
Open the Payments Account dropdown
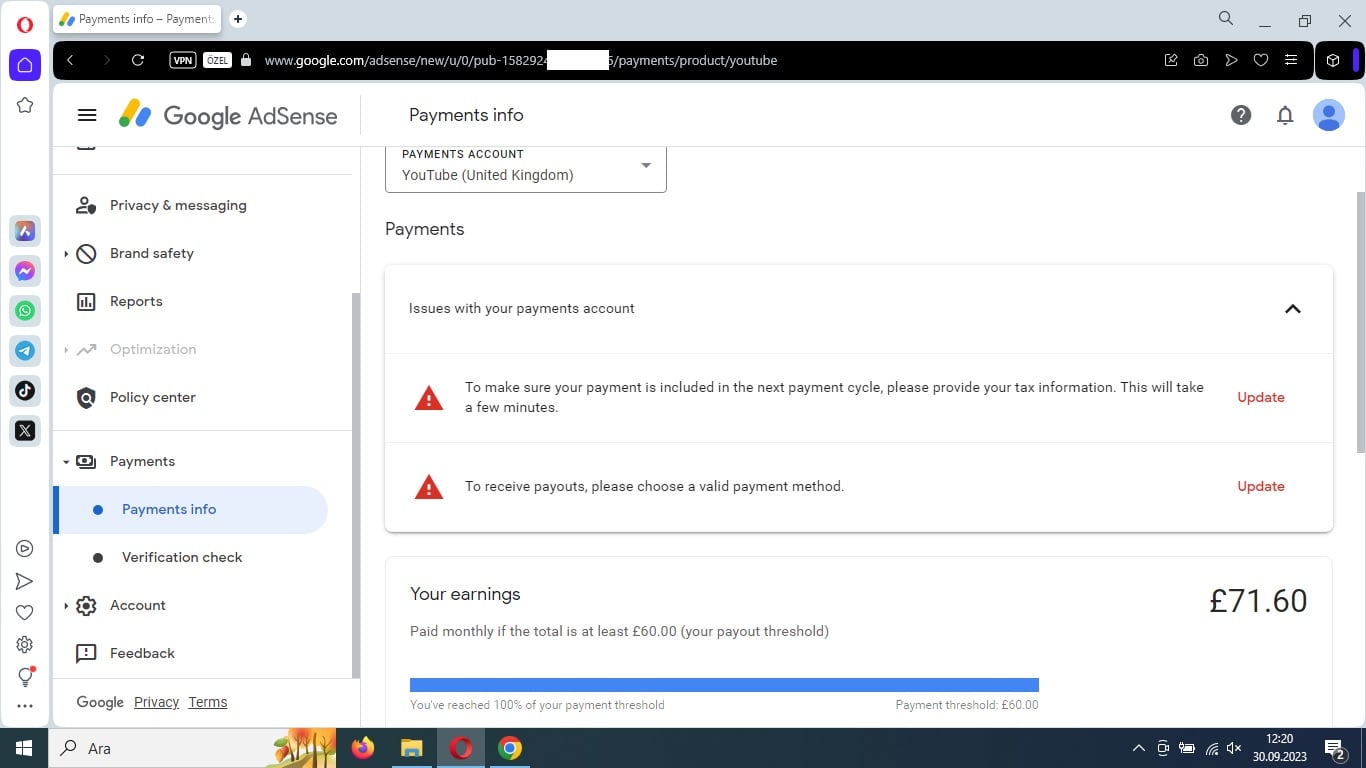click(x=526, y=167)
